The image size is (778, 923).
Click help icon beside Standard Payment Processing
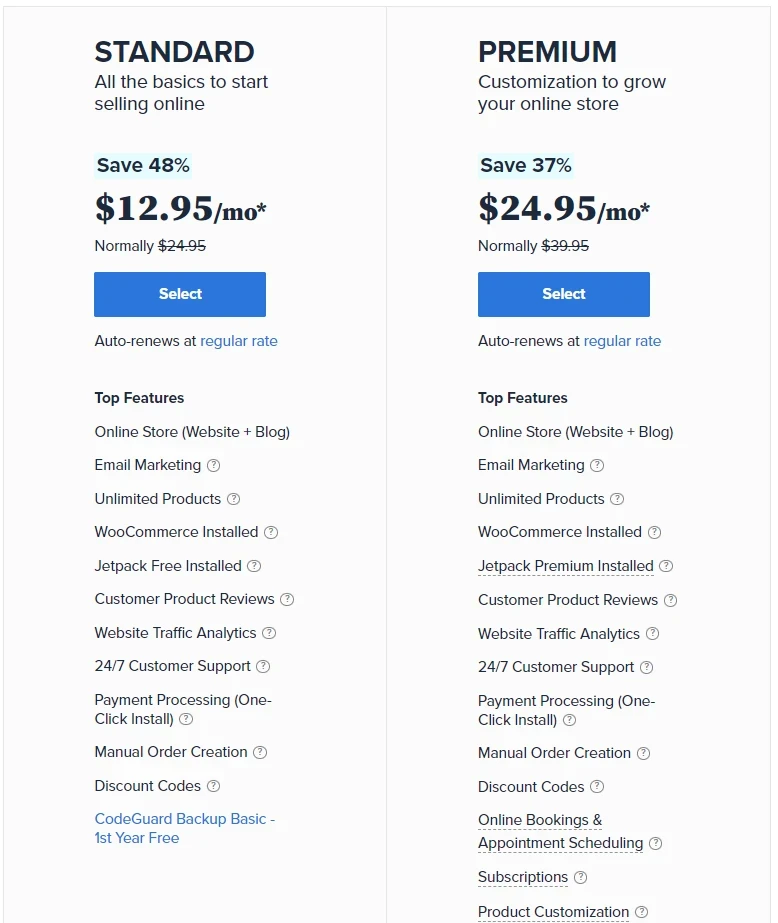click(186, 719)
